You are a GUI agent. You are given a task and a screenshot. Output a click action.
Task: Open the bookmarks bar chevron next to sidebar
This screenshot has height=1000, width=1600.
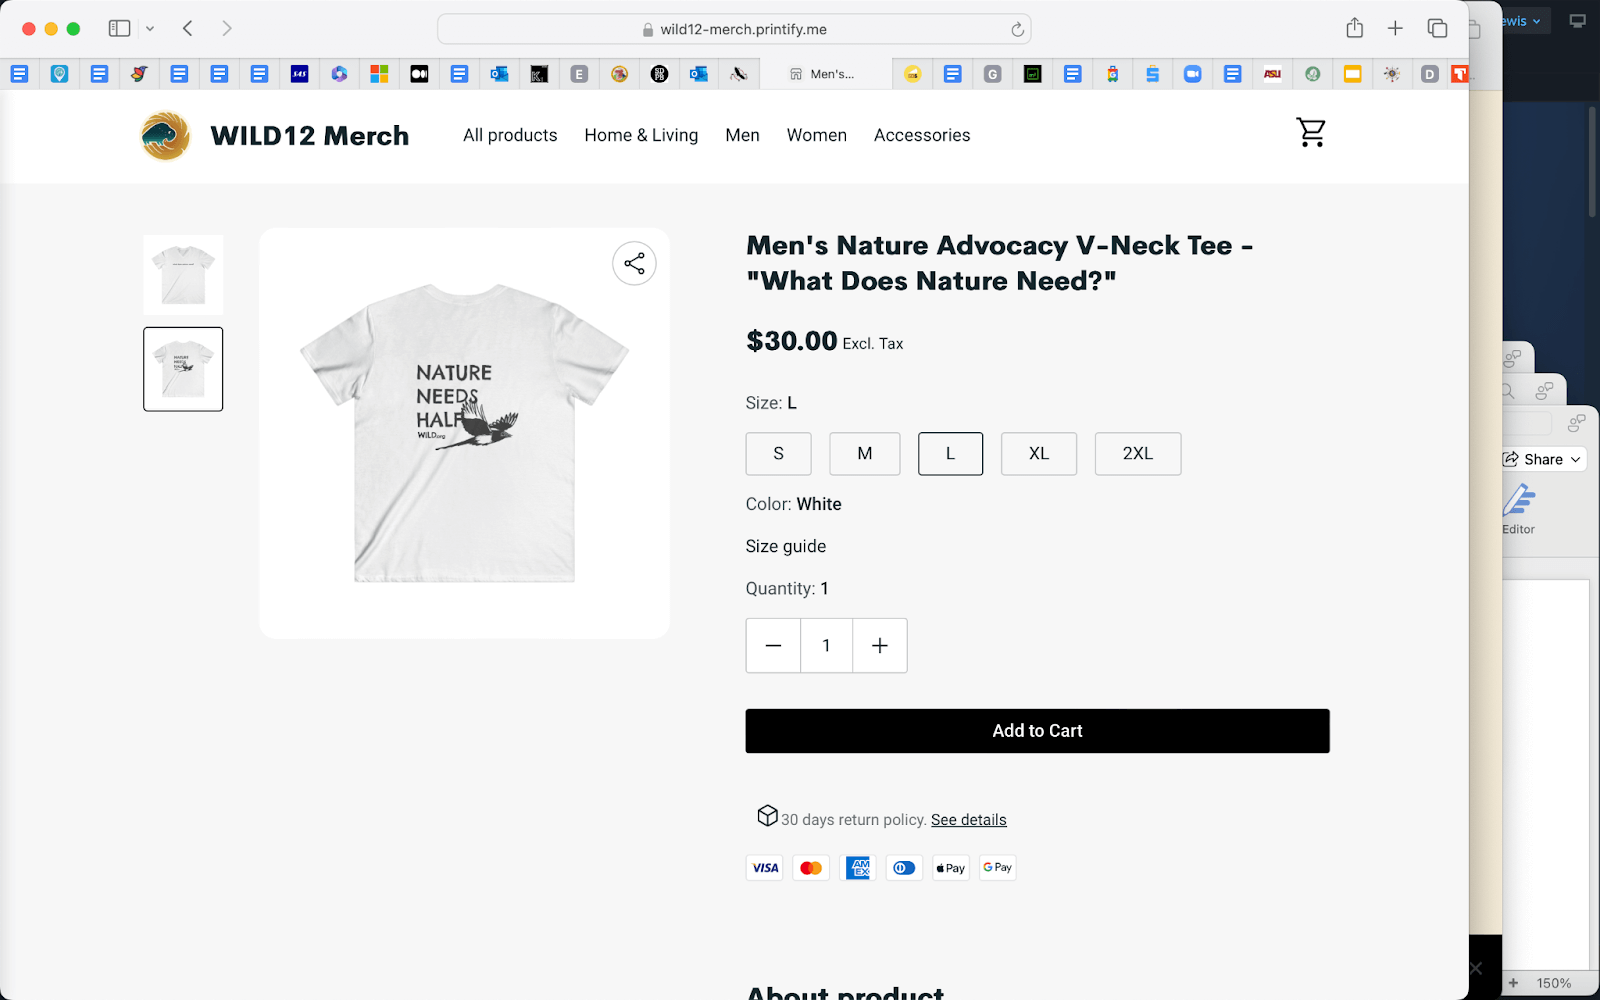coord(151,28)
